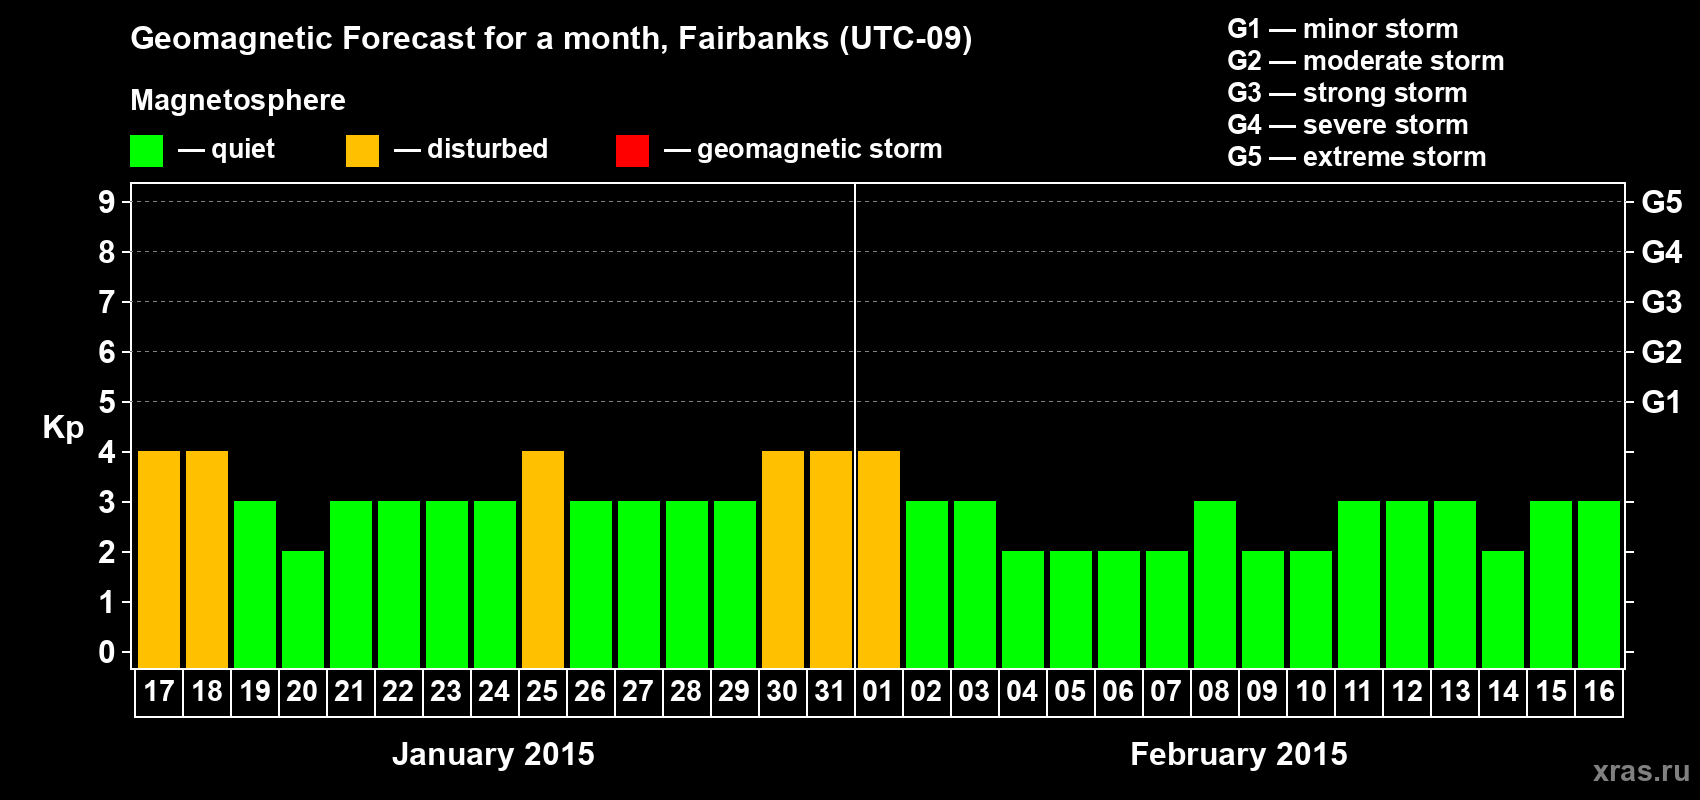
Task: Click date label 29 on the axis
Action: [x=734, y=692]
